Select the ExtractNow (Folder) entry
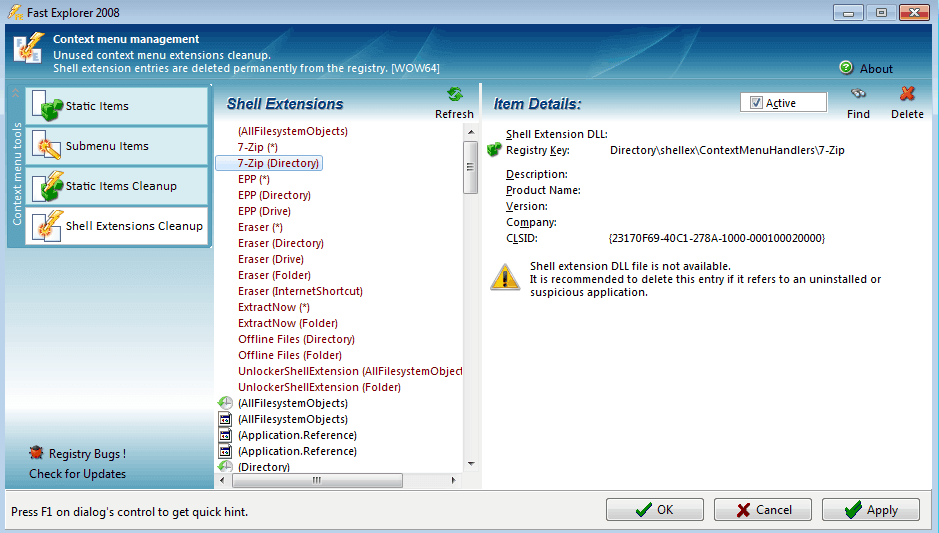This screenshot has width=939, height=533. [x=288, y=323]
